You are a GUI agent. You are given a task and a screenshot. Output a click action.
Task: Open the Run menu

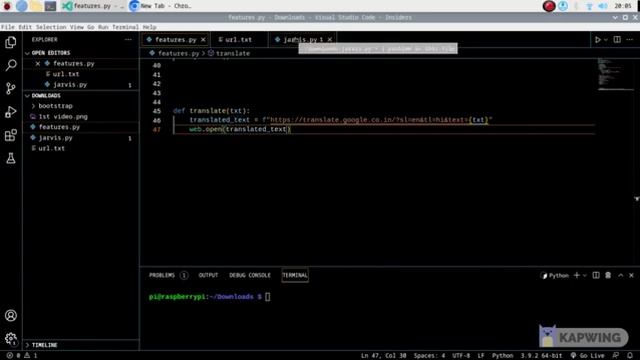coord(103,27)
